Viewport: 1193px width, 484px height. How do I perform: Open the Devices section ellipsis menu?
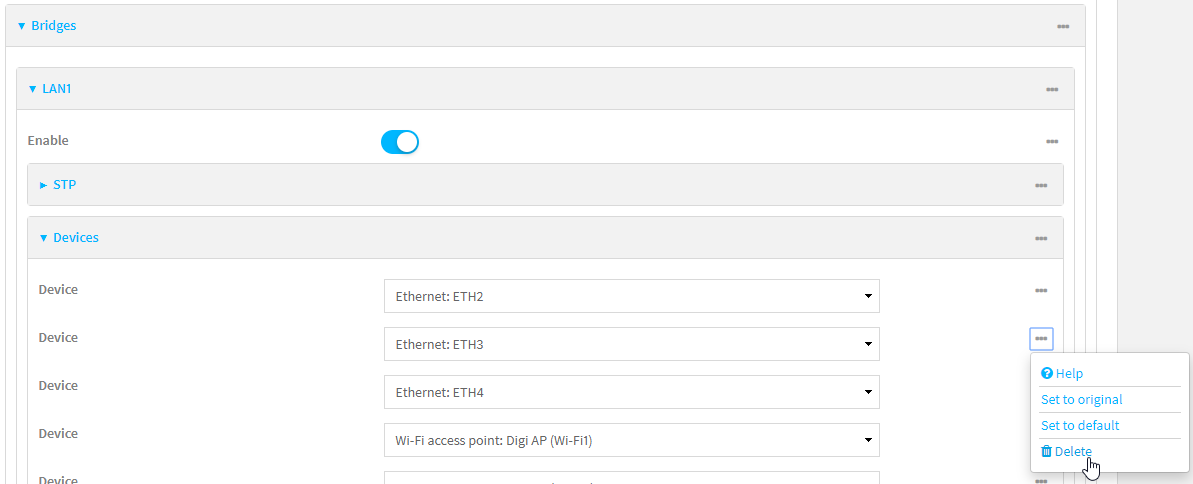tap(1041, 238)
